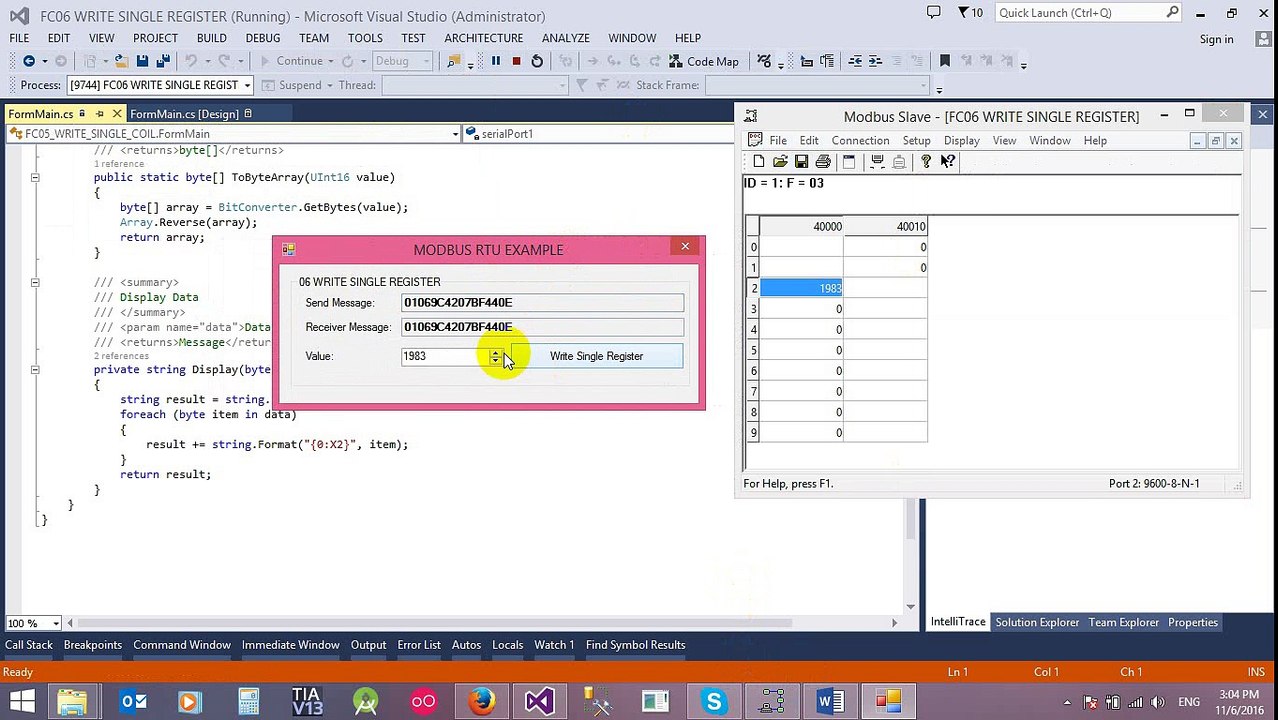Open Code Map from the toolbar

[x=703, y=61]
